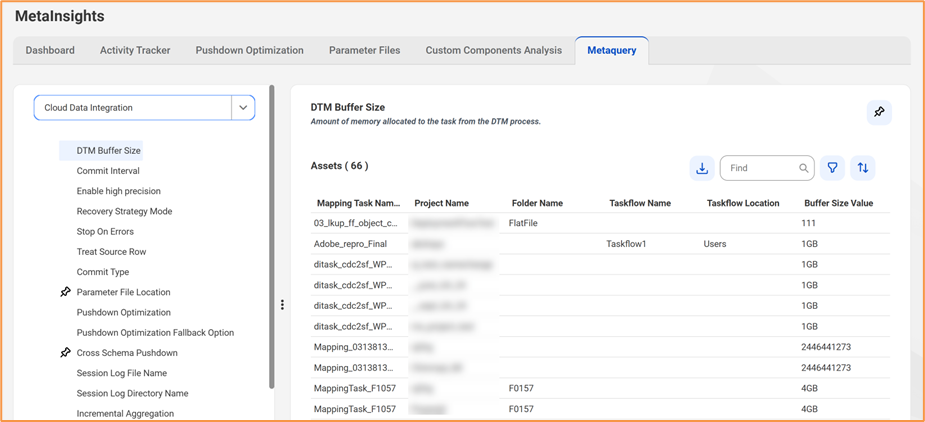Open Incremental Aggregation query
Viewport: 925px width, 422px height.
(125, 414)
